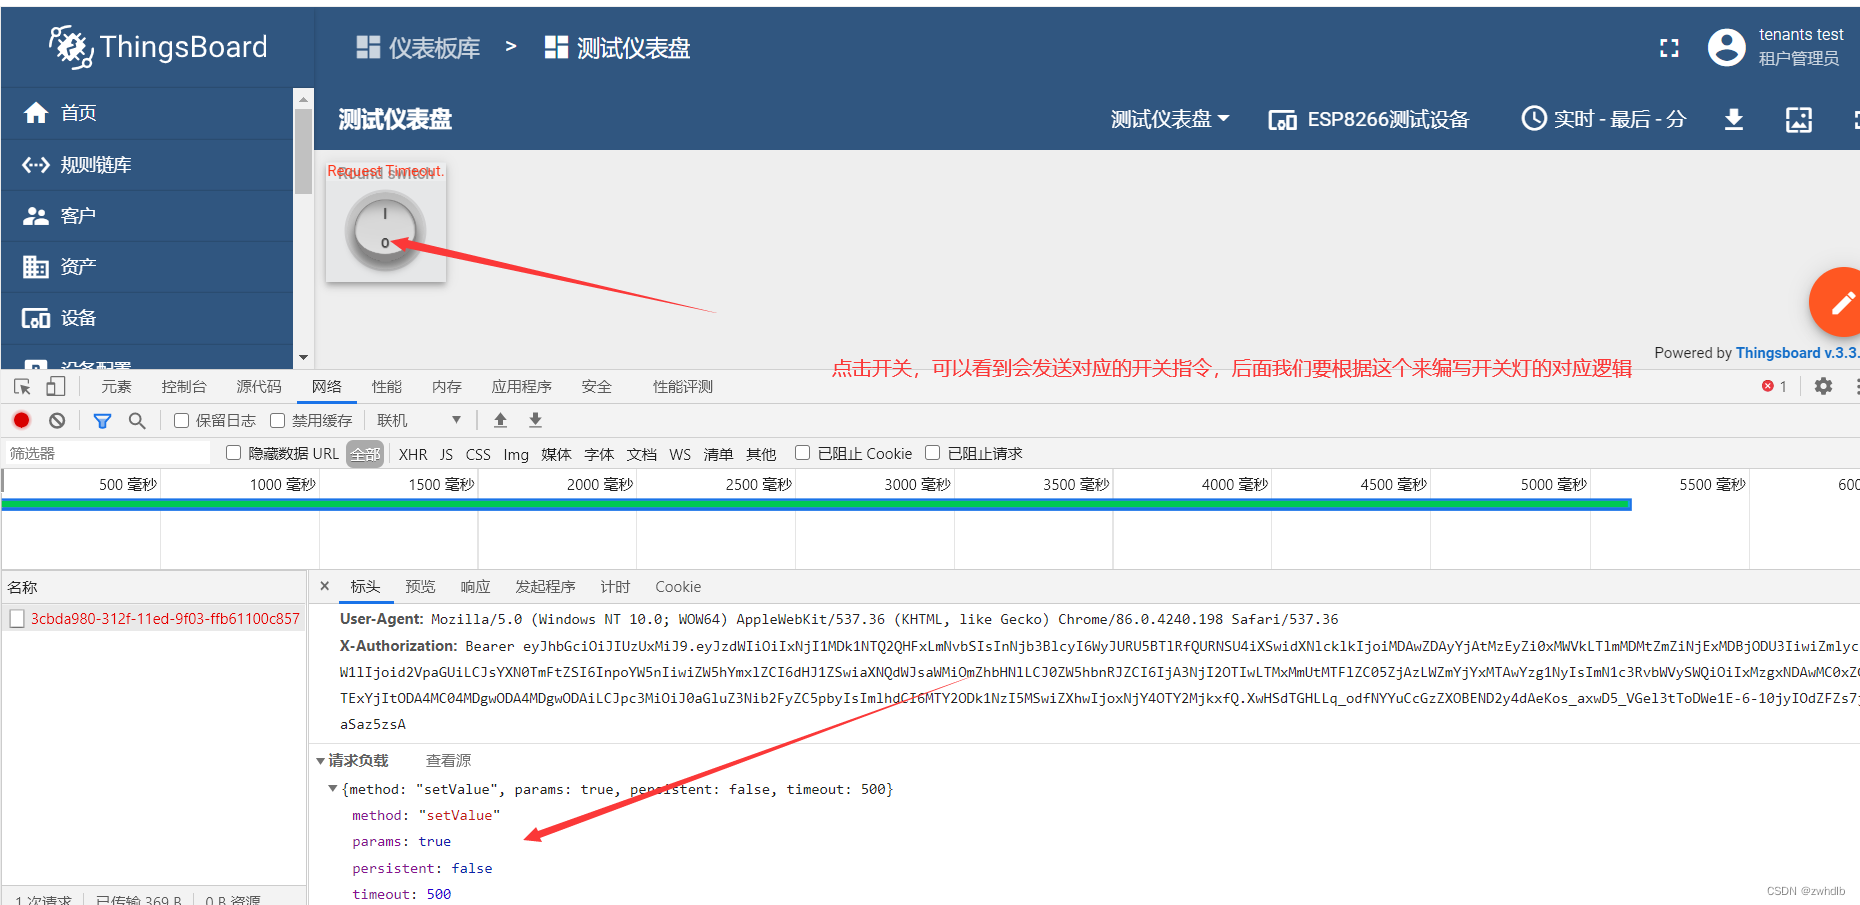The image size is (1860, 905).
Task: Clear the network log
Action: (57, 421)
